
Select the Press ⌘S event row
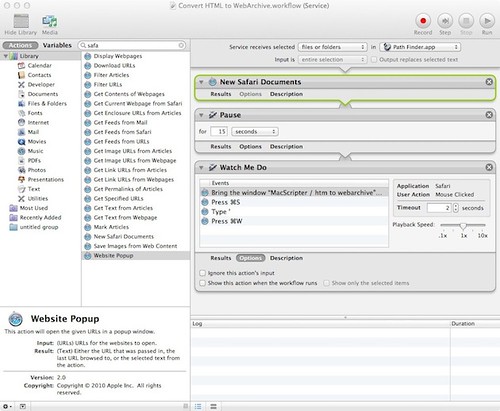click(294, 202)
